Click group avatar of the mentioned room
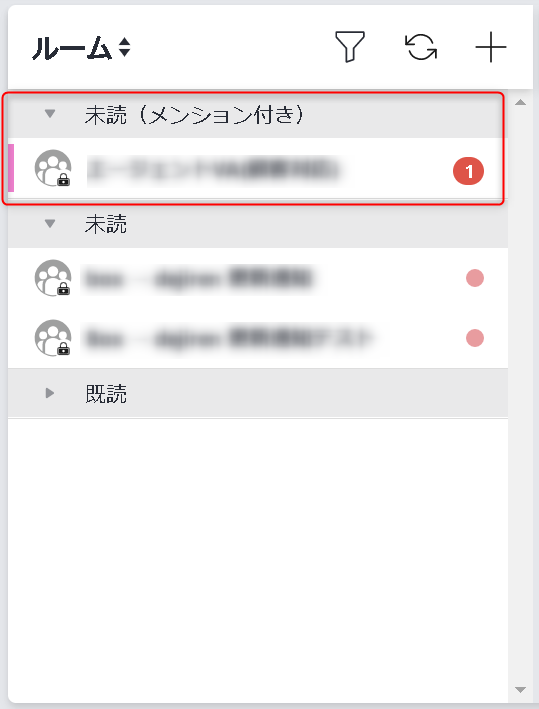 [x=53, y=168]
